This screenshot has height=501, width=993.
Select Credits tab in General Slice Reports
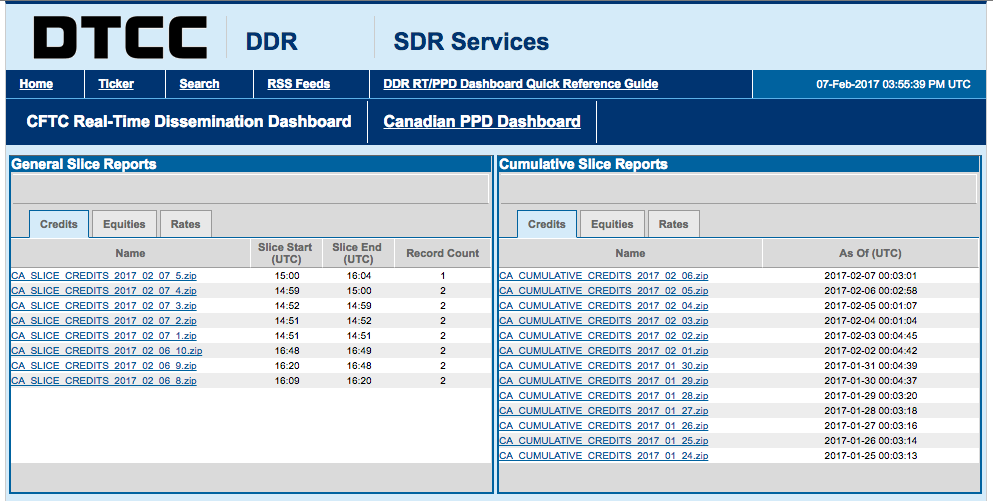coord(59,224)
